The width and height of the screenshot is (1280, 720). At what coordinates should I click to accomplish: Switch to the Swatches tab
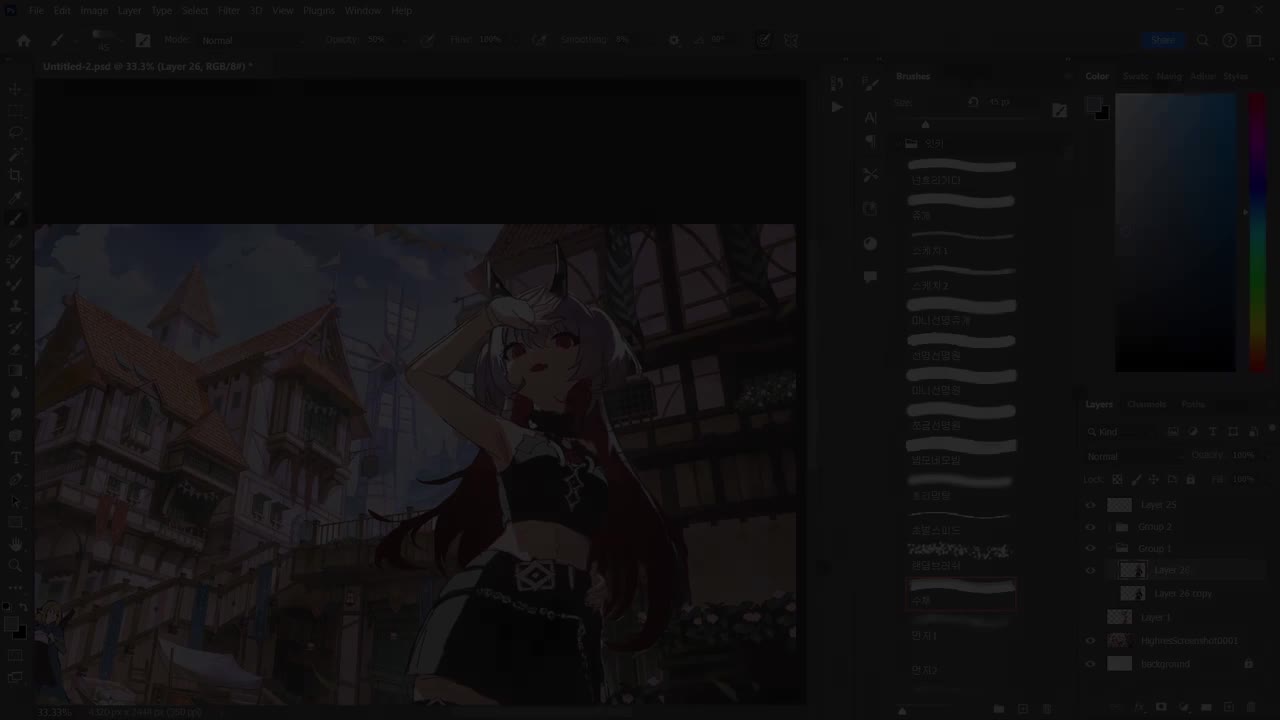coord(1136,77)
